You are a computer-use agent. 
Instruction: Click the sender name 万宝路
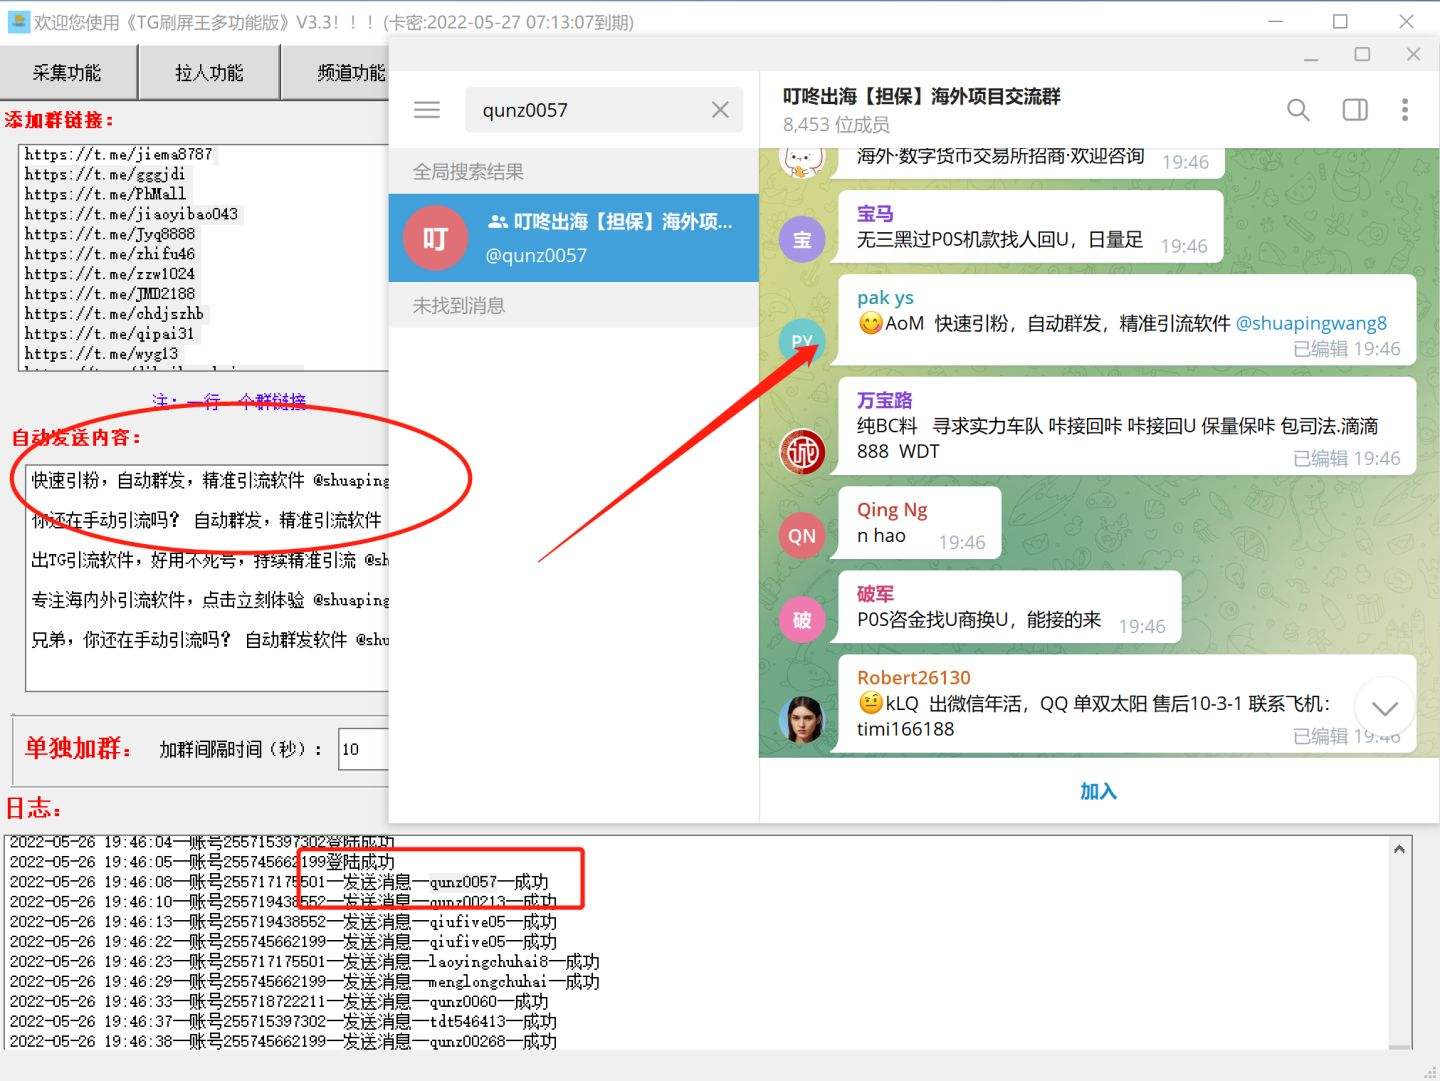point(884,400)
